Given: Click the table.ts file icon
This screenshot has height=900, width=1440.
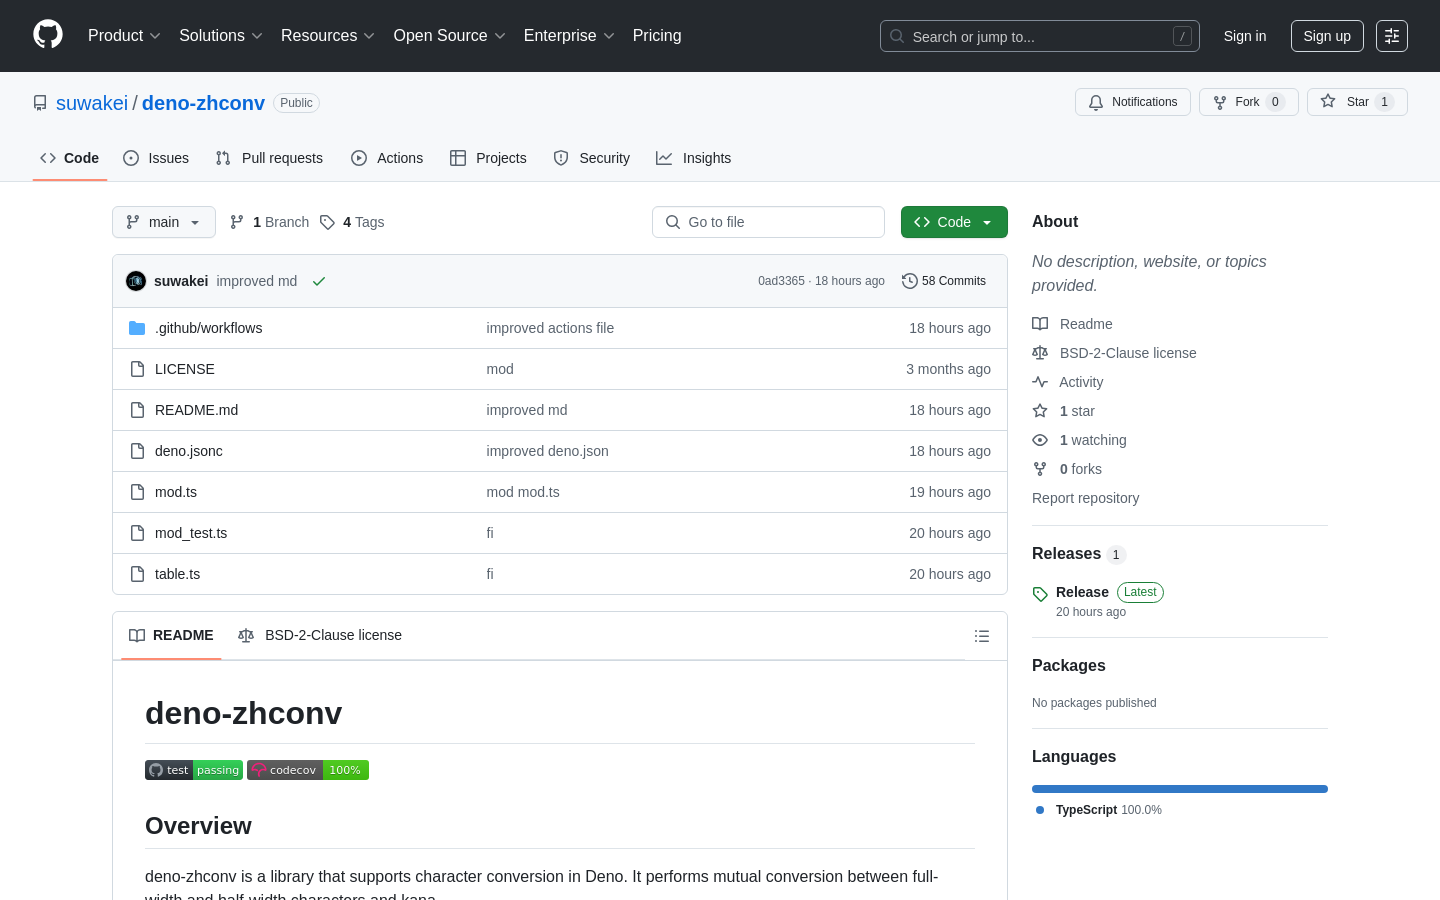Looking at the screenshot, I should coord(137,574).
